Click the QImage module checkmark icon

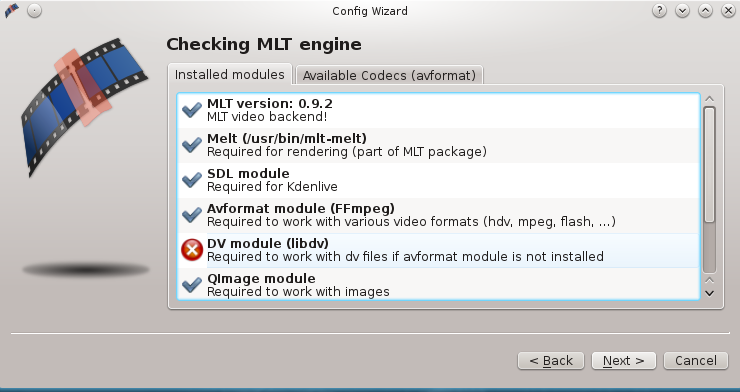point(192,284)
